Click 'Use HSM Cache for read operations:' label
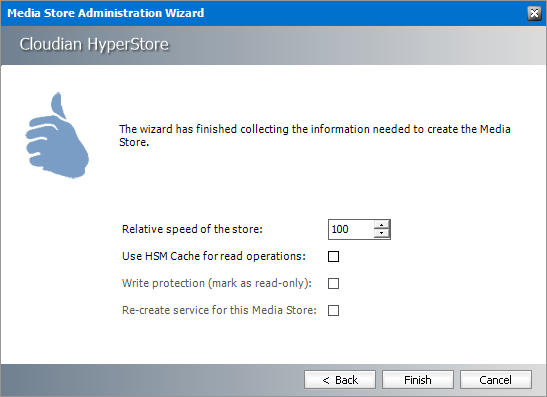 coord(214,256)
